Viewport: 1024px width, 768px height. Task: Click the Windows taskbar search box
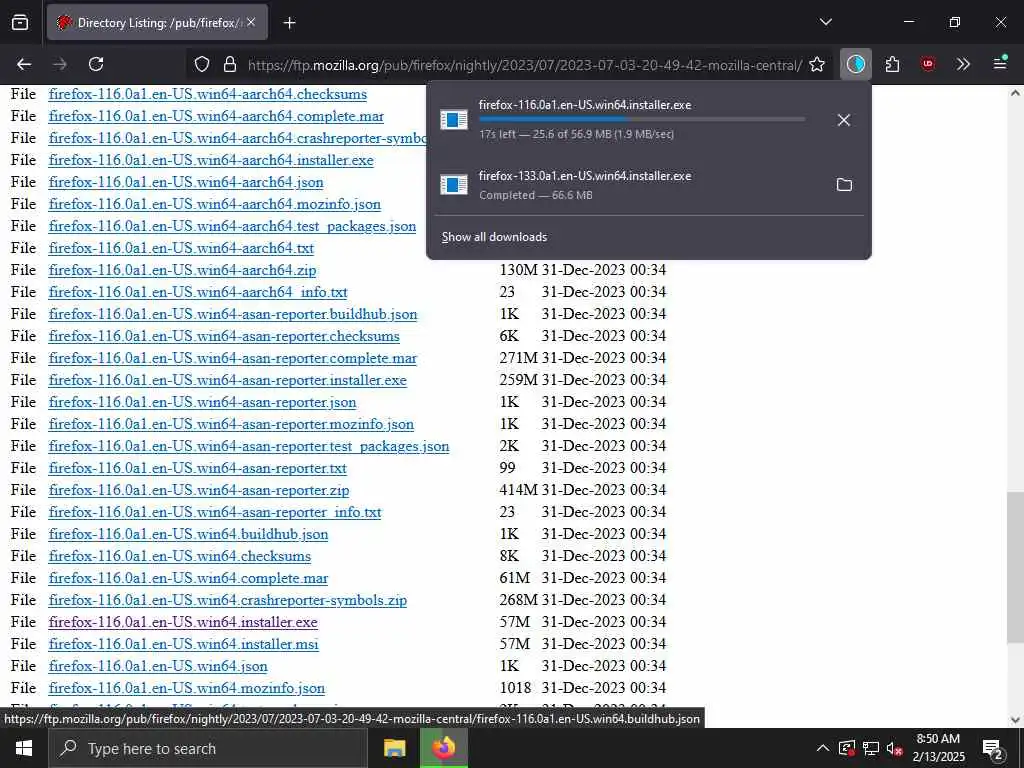[x=208, y=748]
